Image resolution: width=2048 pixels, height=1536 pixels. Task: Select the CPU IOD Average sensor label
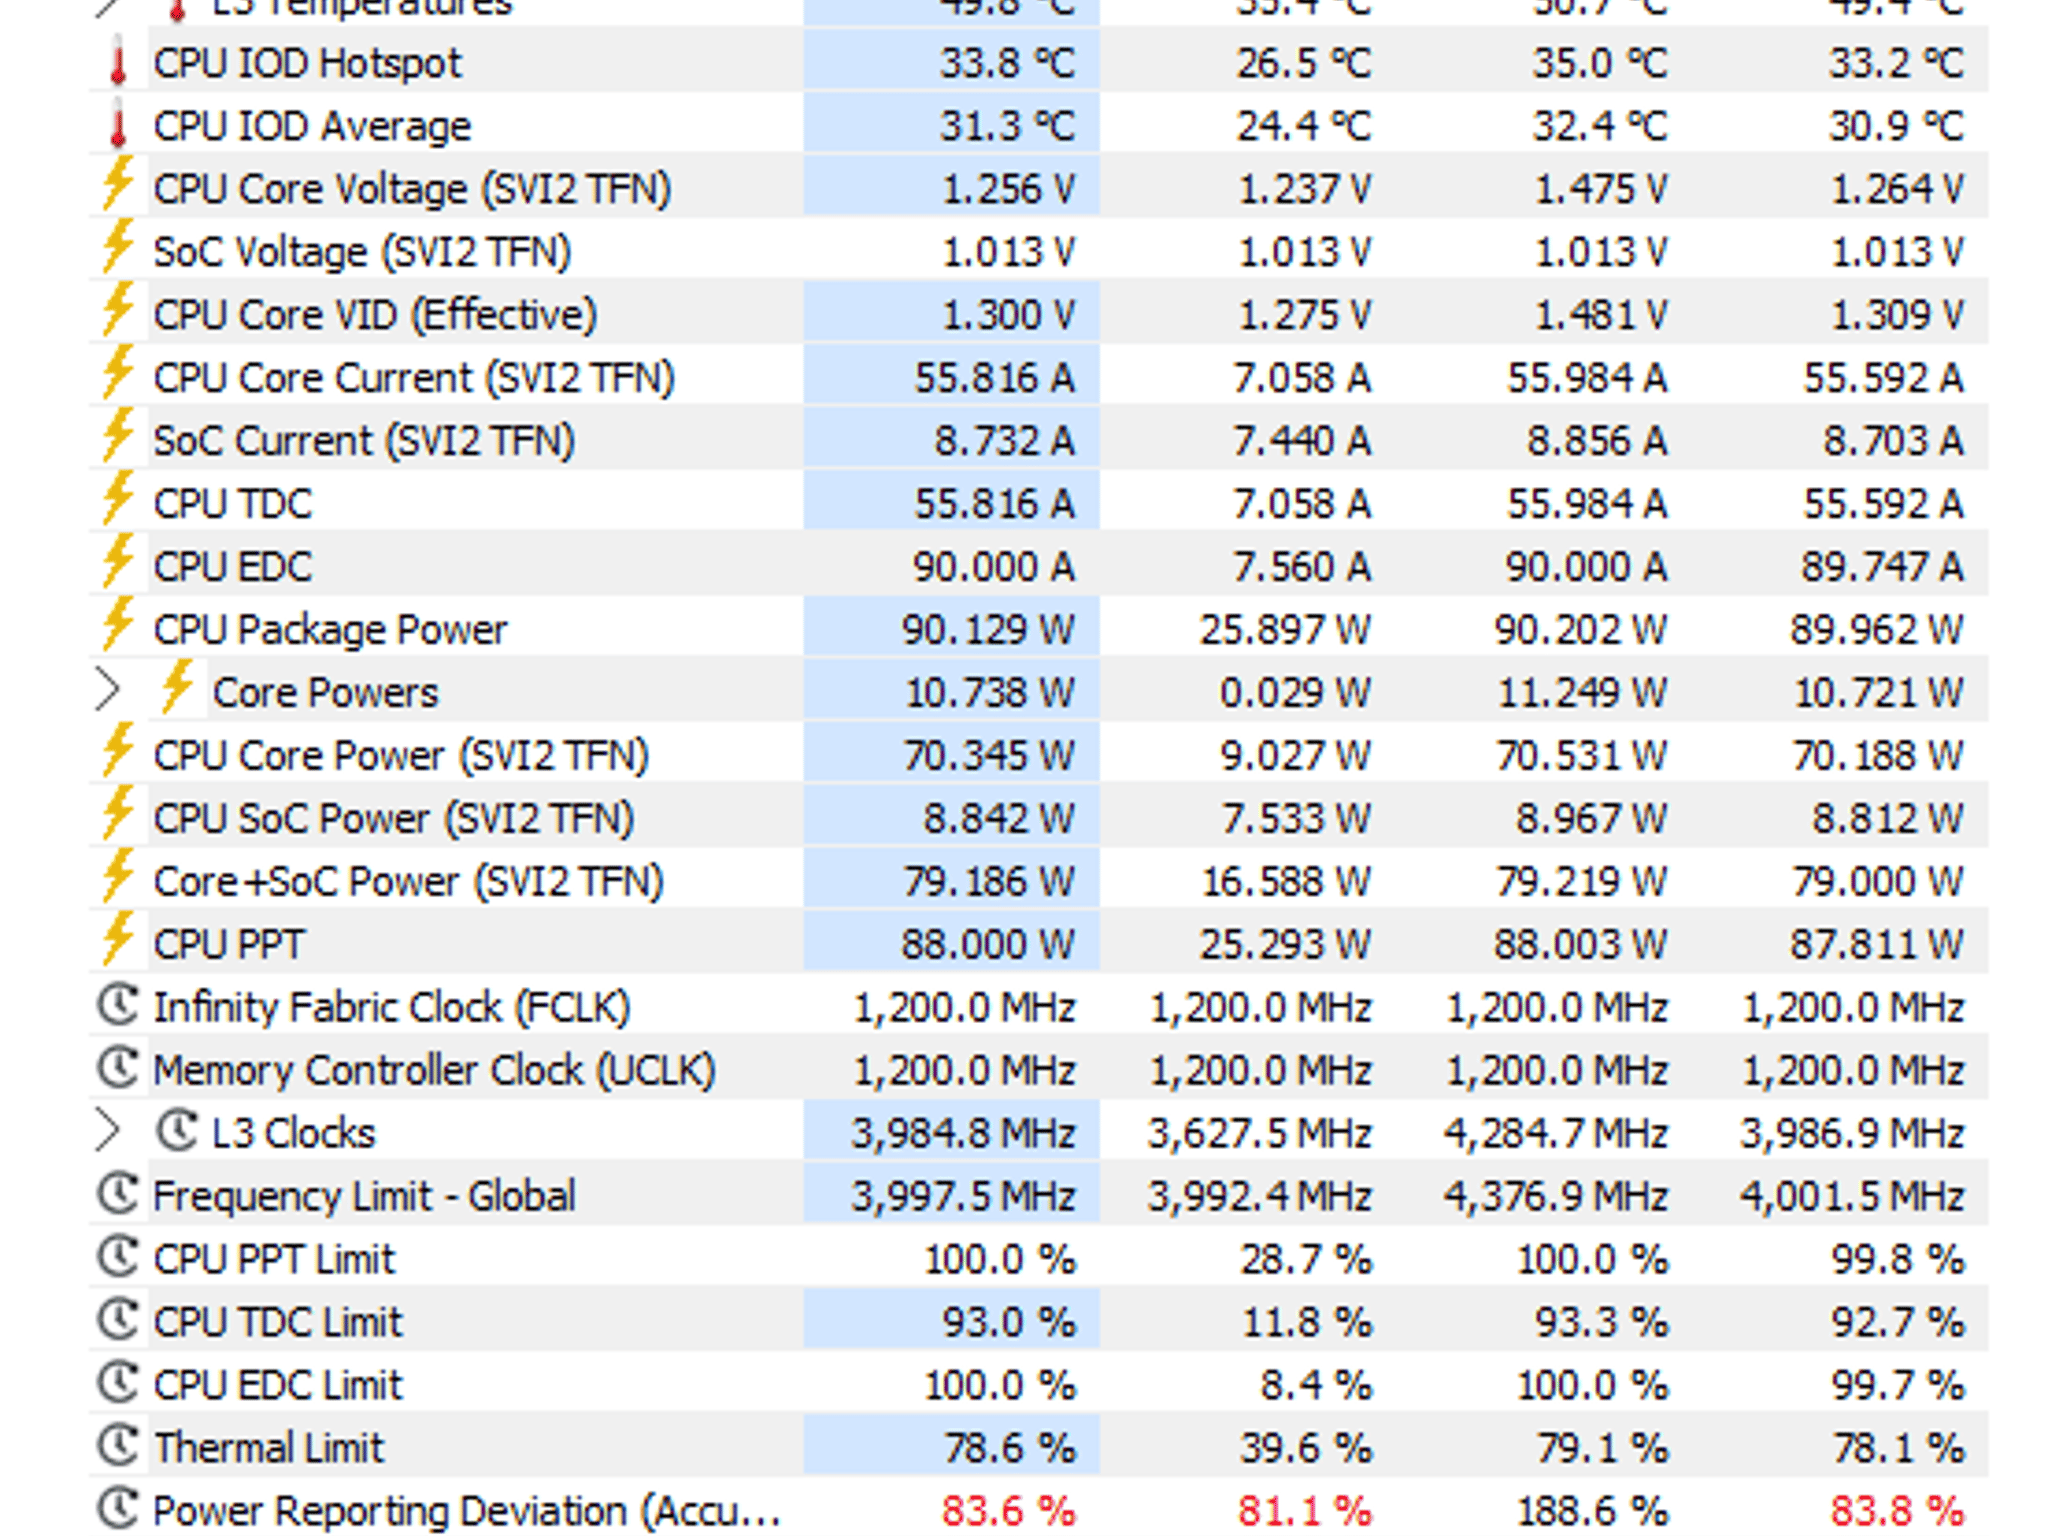pos(312,127)
